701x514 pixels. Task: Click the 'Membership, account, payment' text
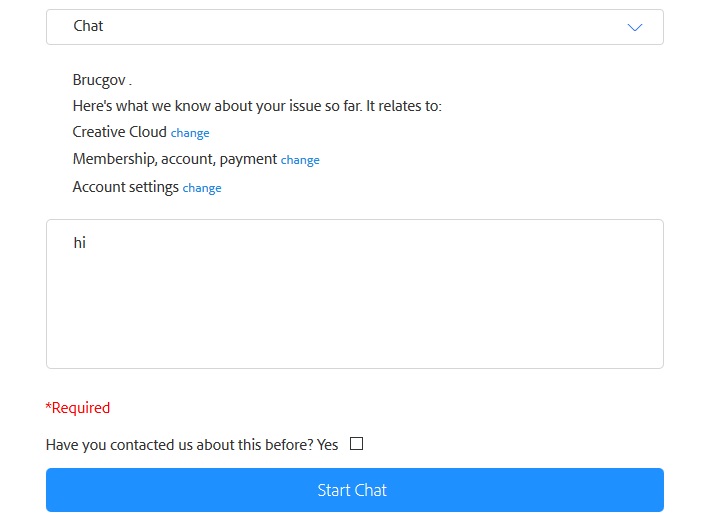coord(174,159)
